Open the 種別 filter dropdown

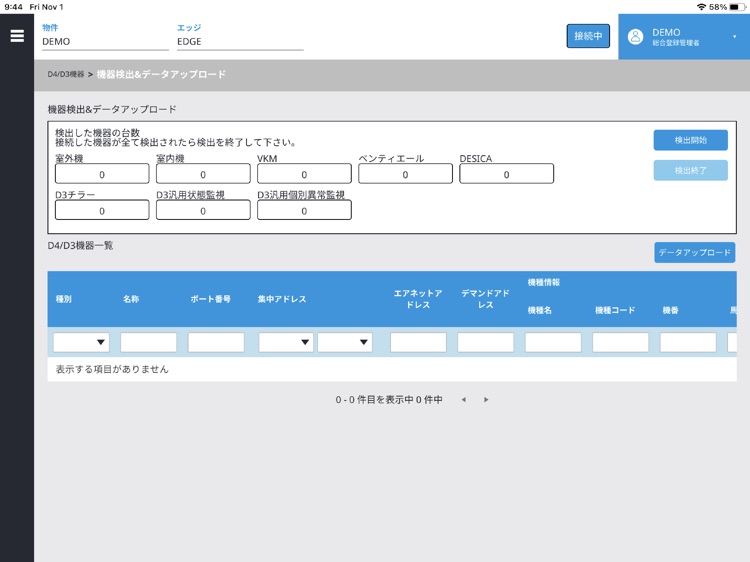click(x=81, y=342)
